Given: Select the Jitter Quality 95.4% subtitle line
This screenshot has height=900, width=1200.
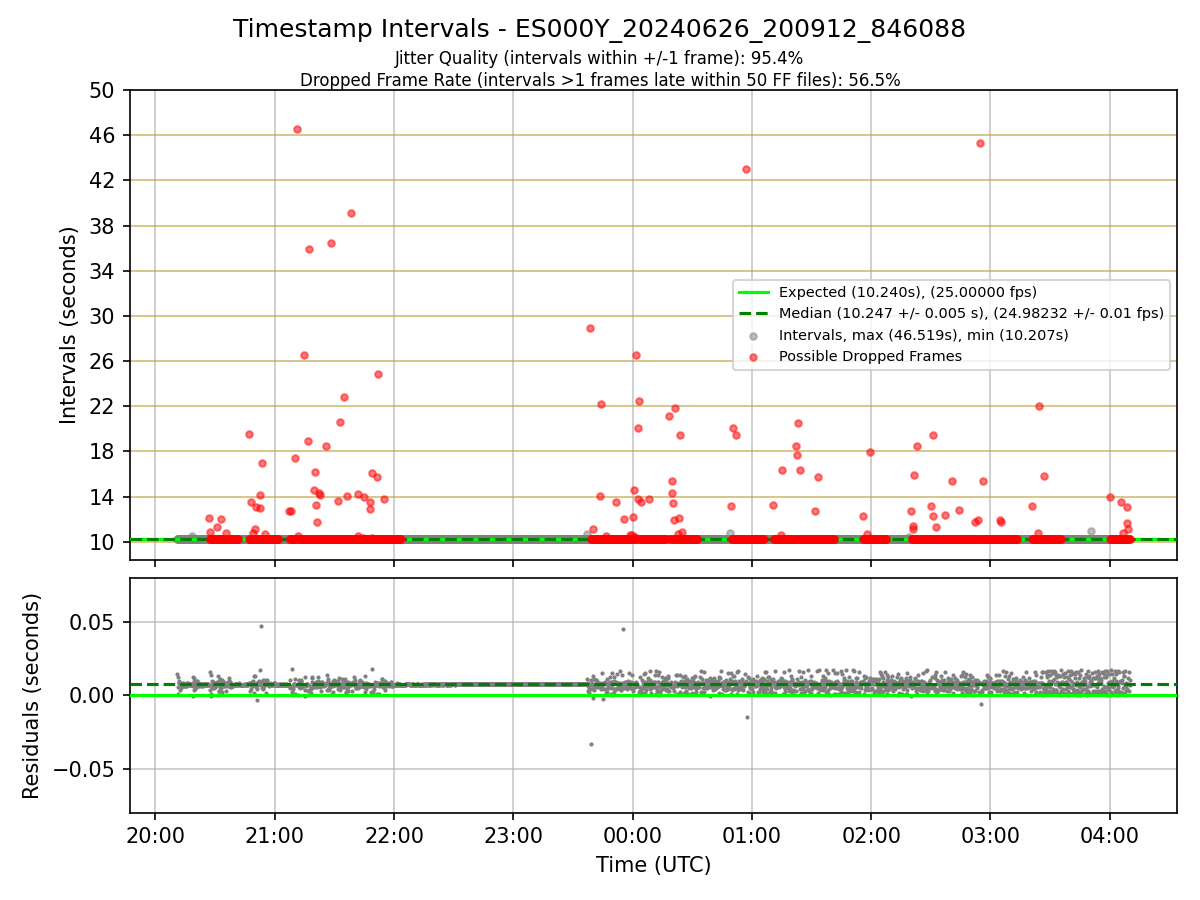Looking at the screenshot, I should point(599,59).
